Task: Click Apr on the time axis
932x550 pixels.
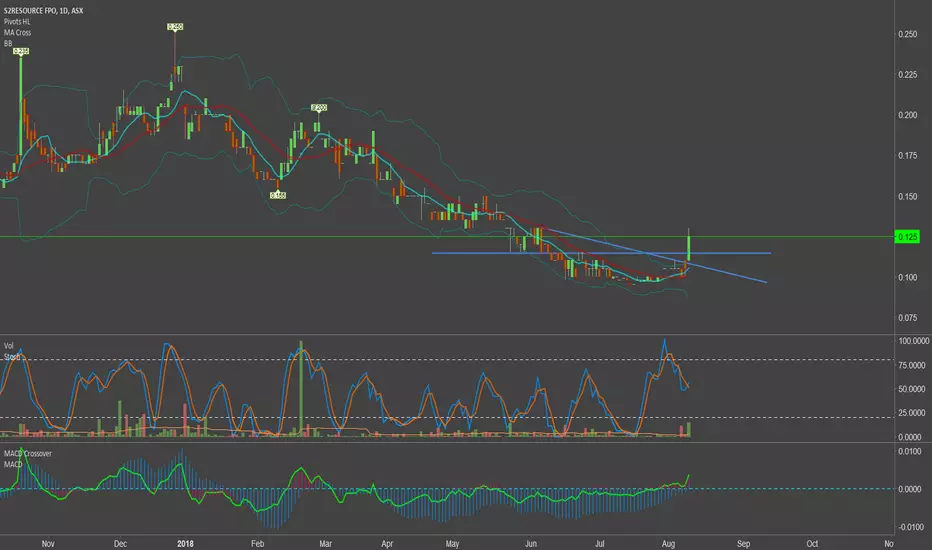Action: click(x=387, y=543)
